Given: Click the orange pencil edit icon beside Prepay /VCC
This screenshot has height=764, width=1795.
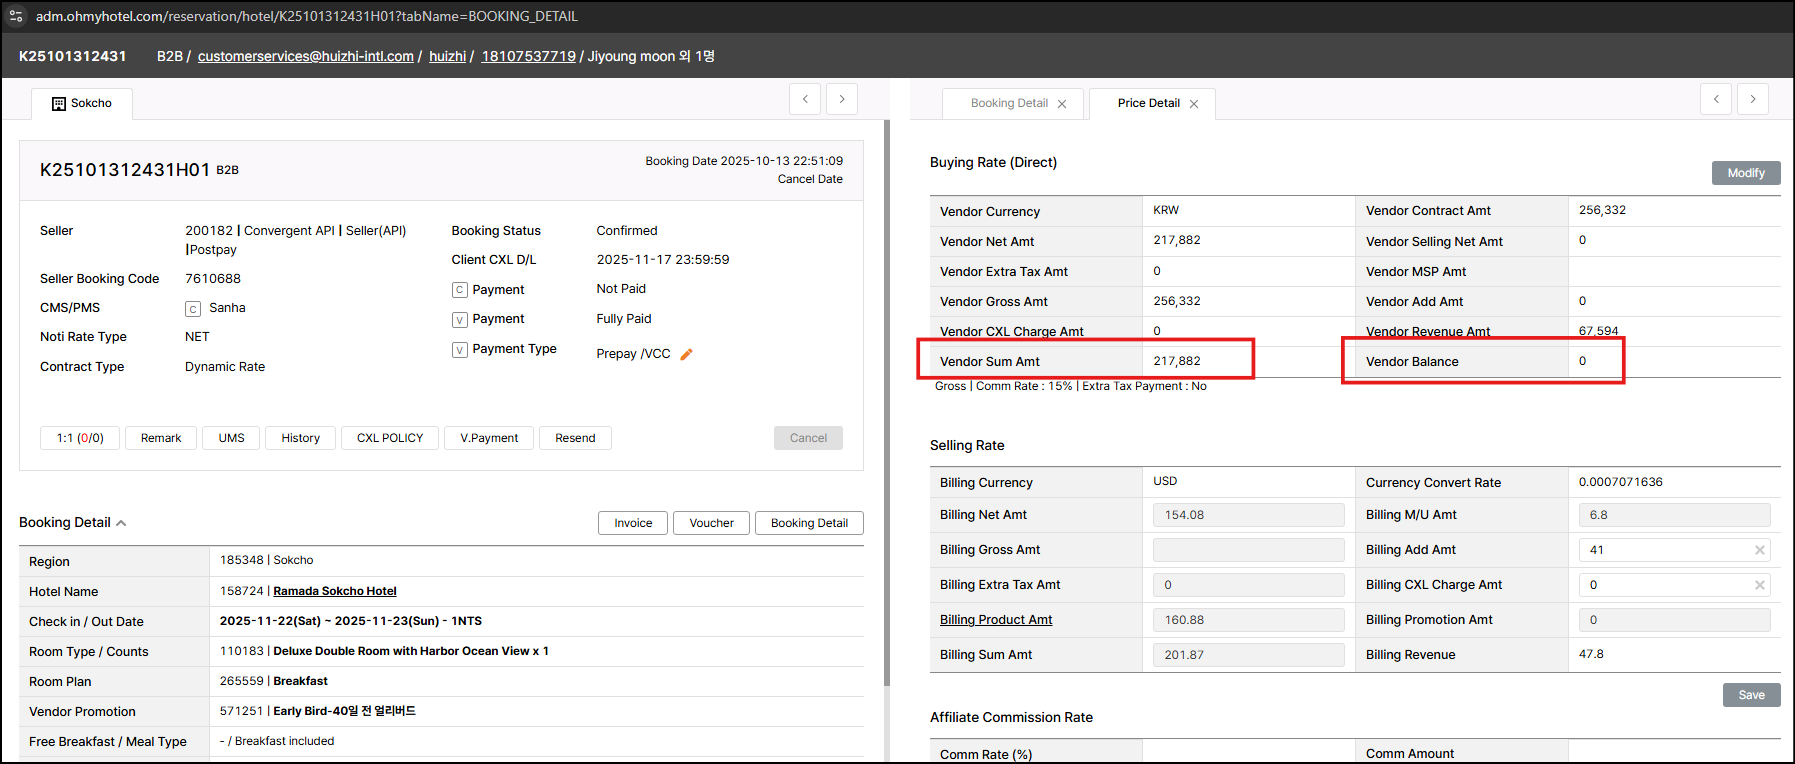Looking at the screenshot, I should (686, 354).
